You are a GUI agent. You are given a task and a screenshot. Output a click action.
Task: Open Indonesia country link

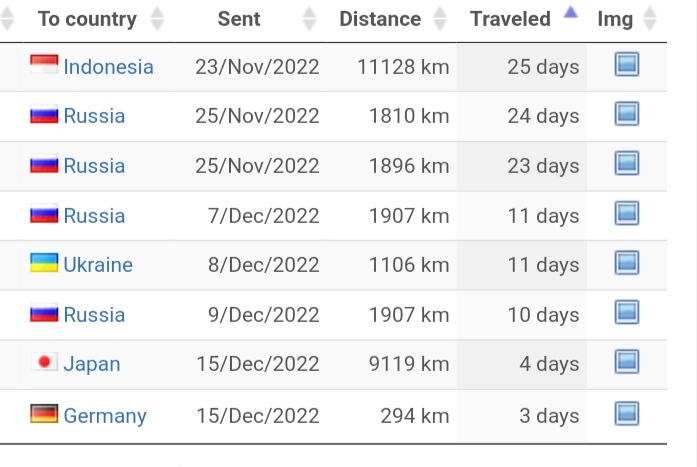pyautogui.click(x=108, y=67)
